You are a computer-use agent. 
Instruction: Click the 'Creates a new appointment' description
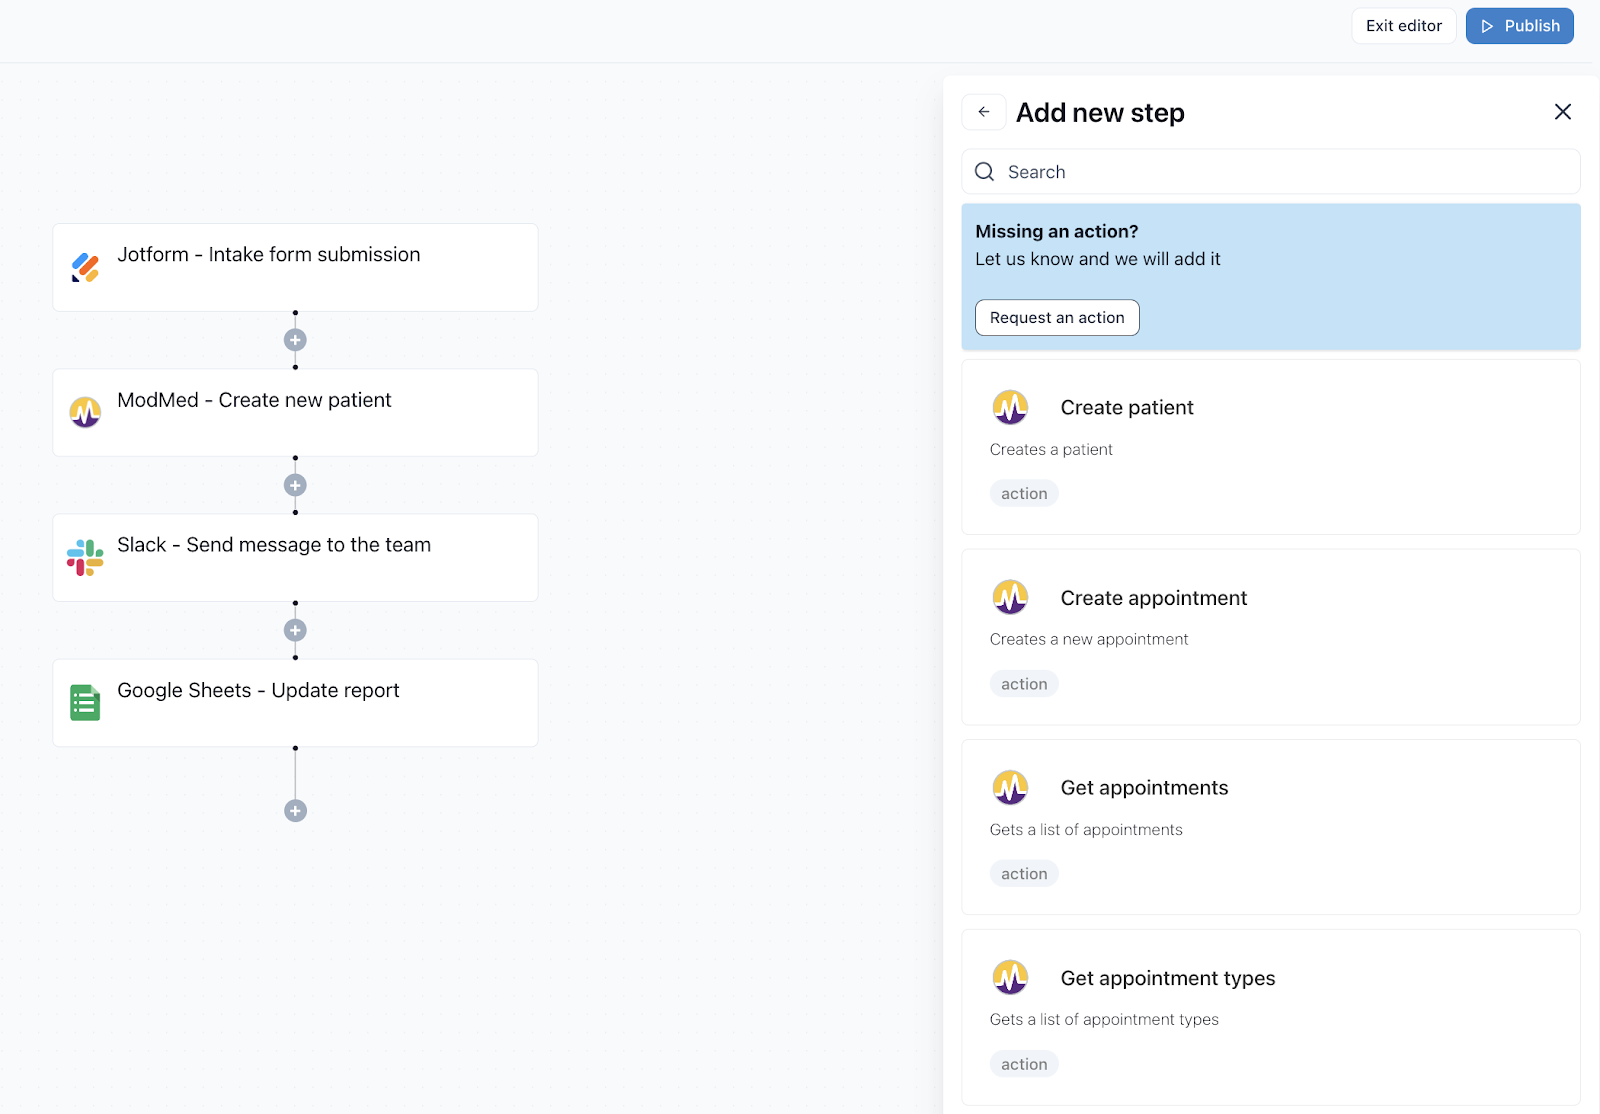click(x=1089, y=640)
